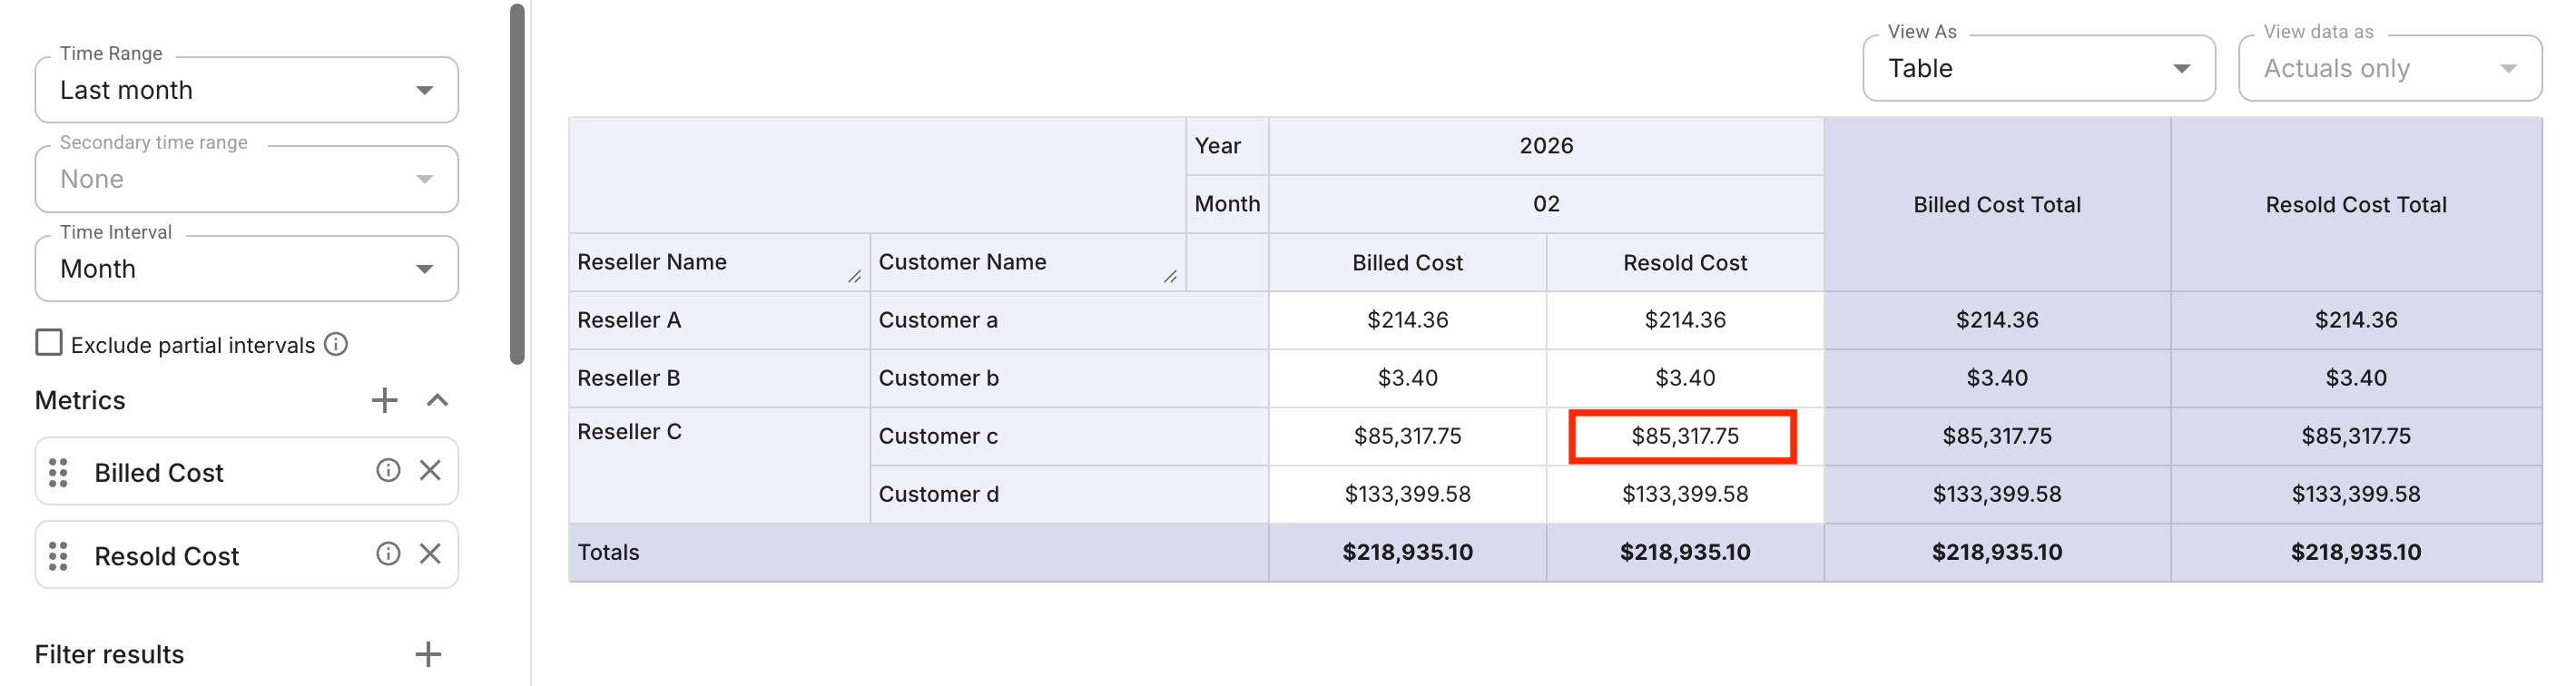The image size is (2576, 686).
Task: Open the View data as Actuals only selector
Action: coord(2390,68)
